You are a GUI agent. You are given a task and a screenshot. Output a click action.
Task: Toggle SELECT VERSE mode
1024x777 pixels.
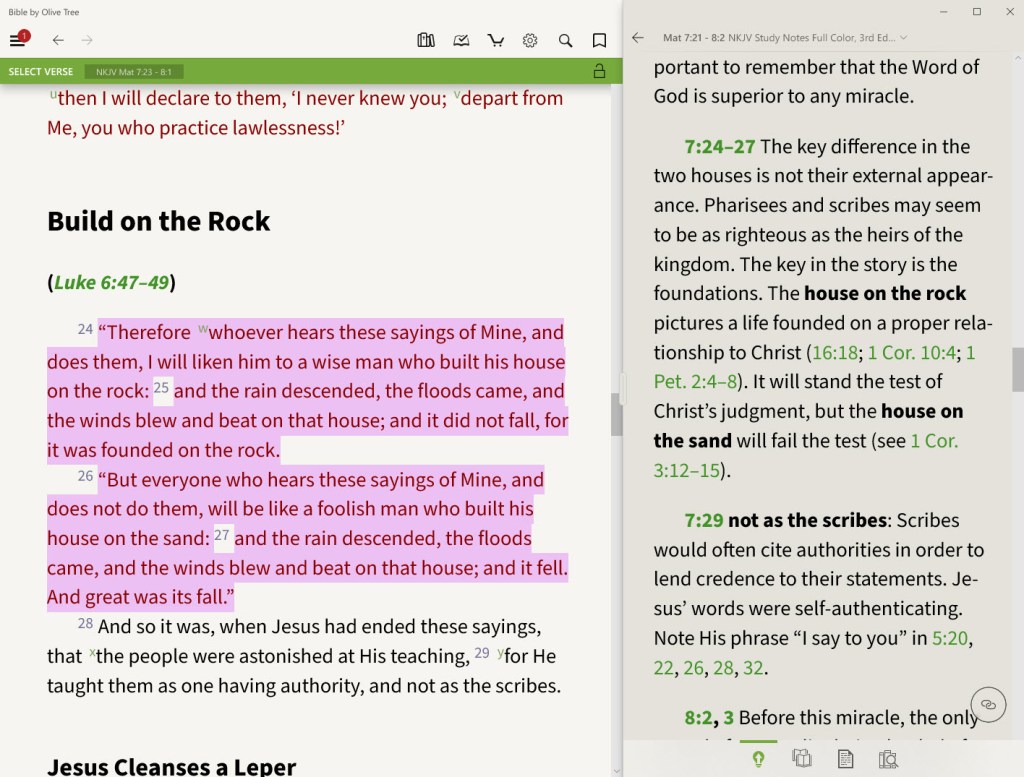tap(40, 71)
